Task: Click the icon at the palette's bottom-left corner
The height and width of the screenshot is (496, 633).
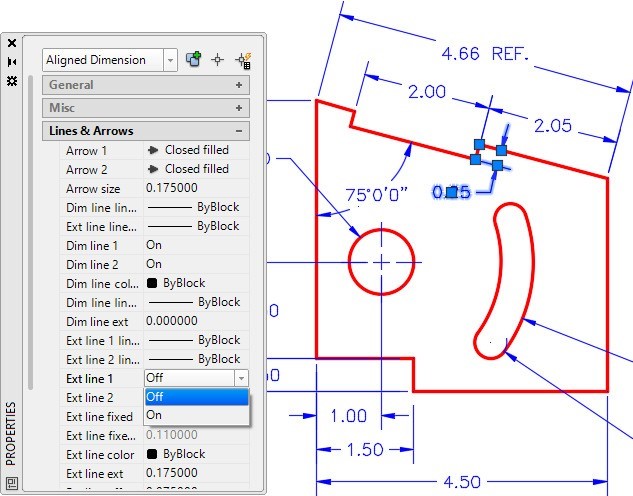Action: 12,482
